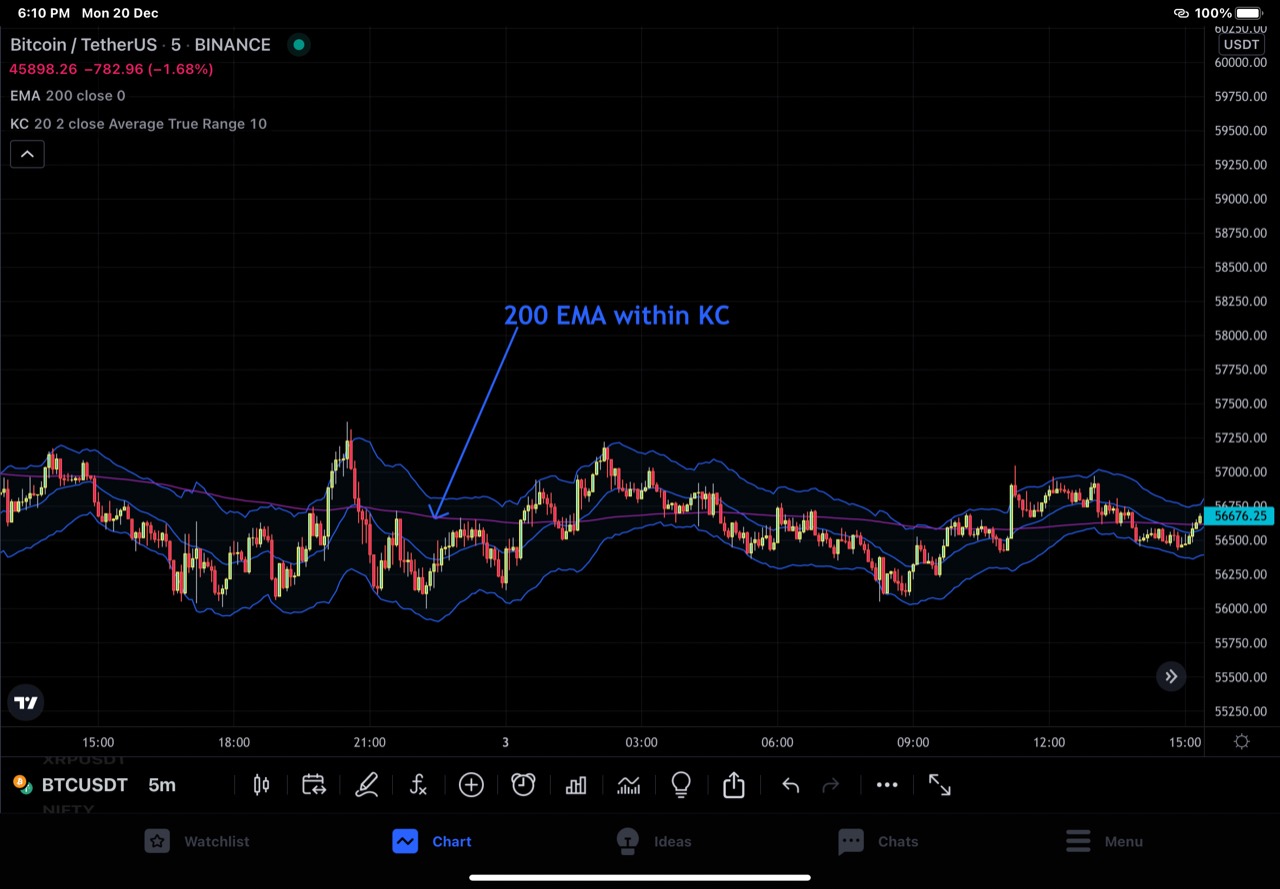
Task: Enter fullscreen with the expand arrows
Action: pos(940,785)
